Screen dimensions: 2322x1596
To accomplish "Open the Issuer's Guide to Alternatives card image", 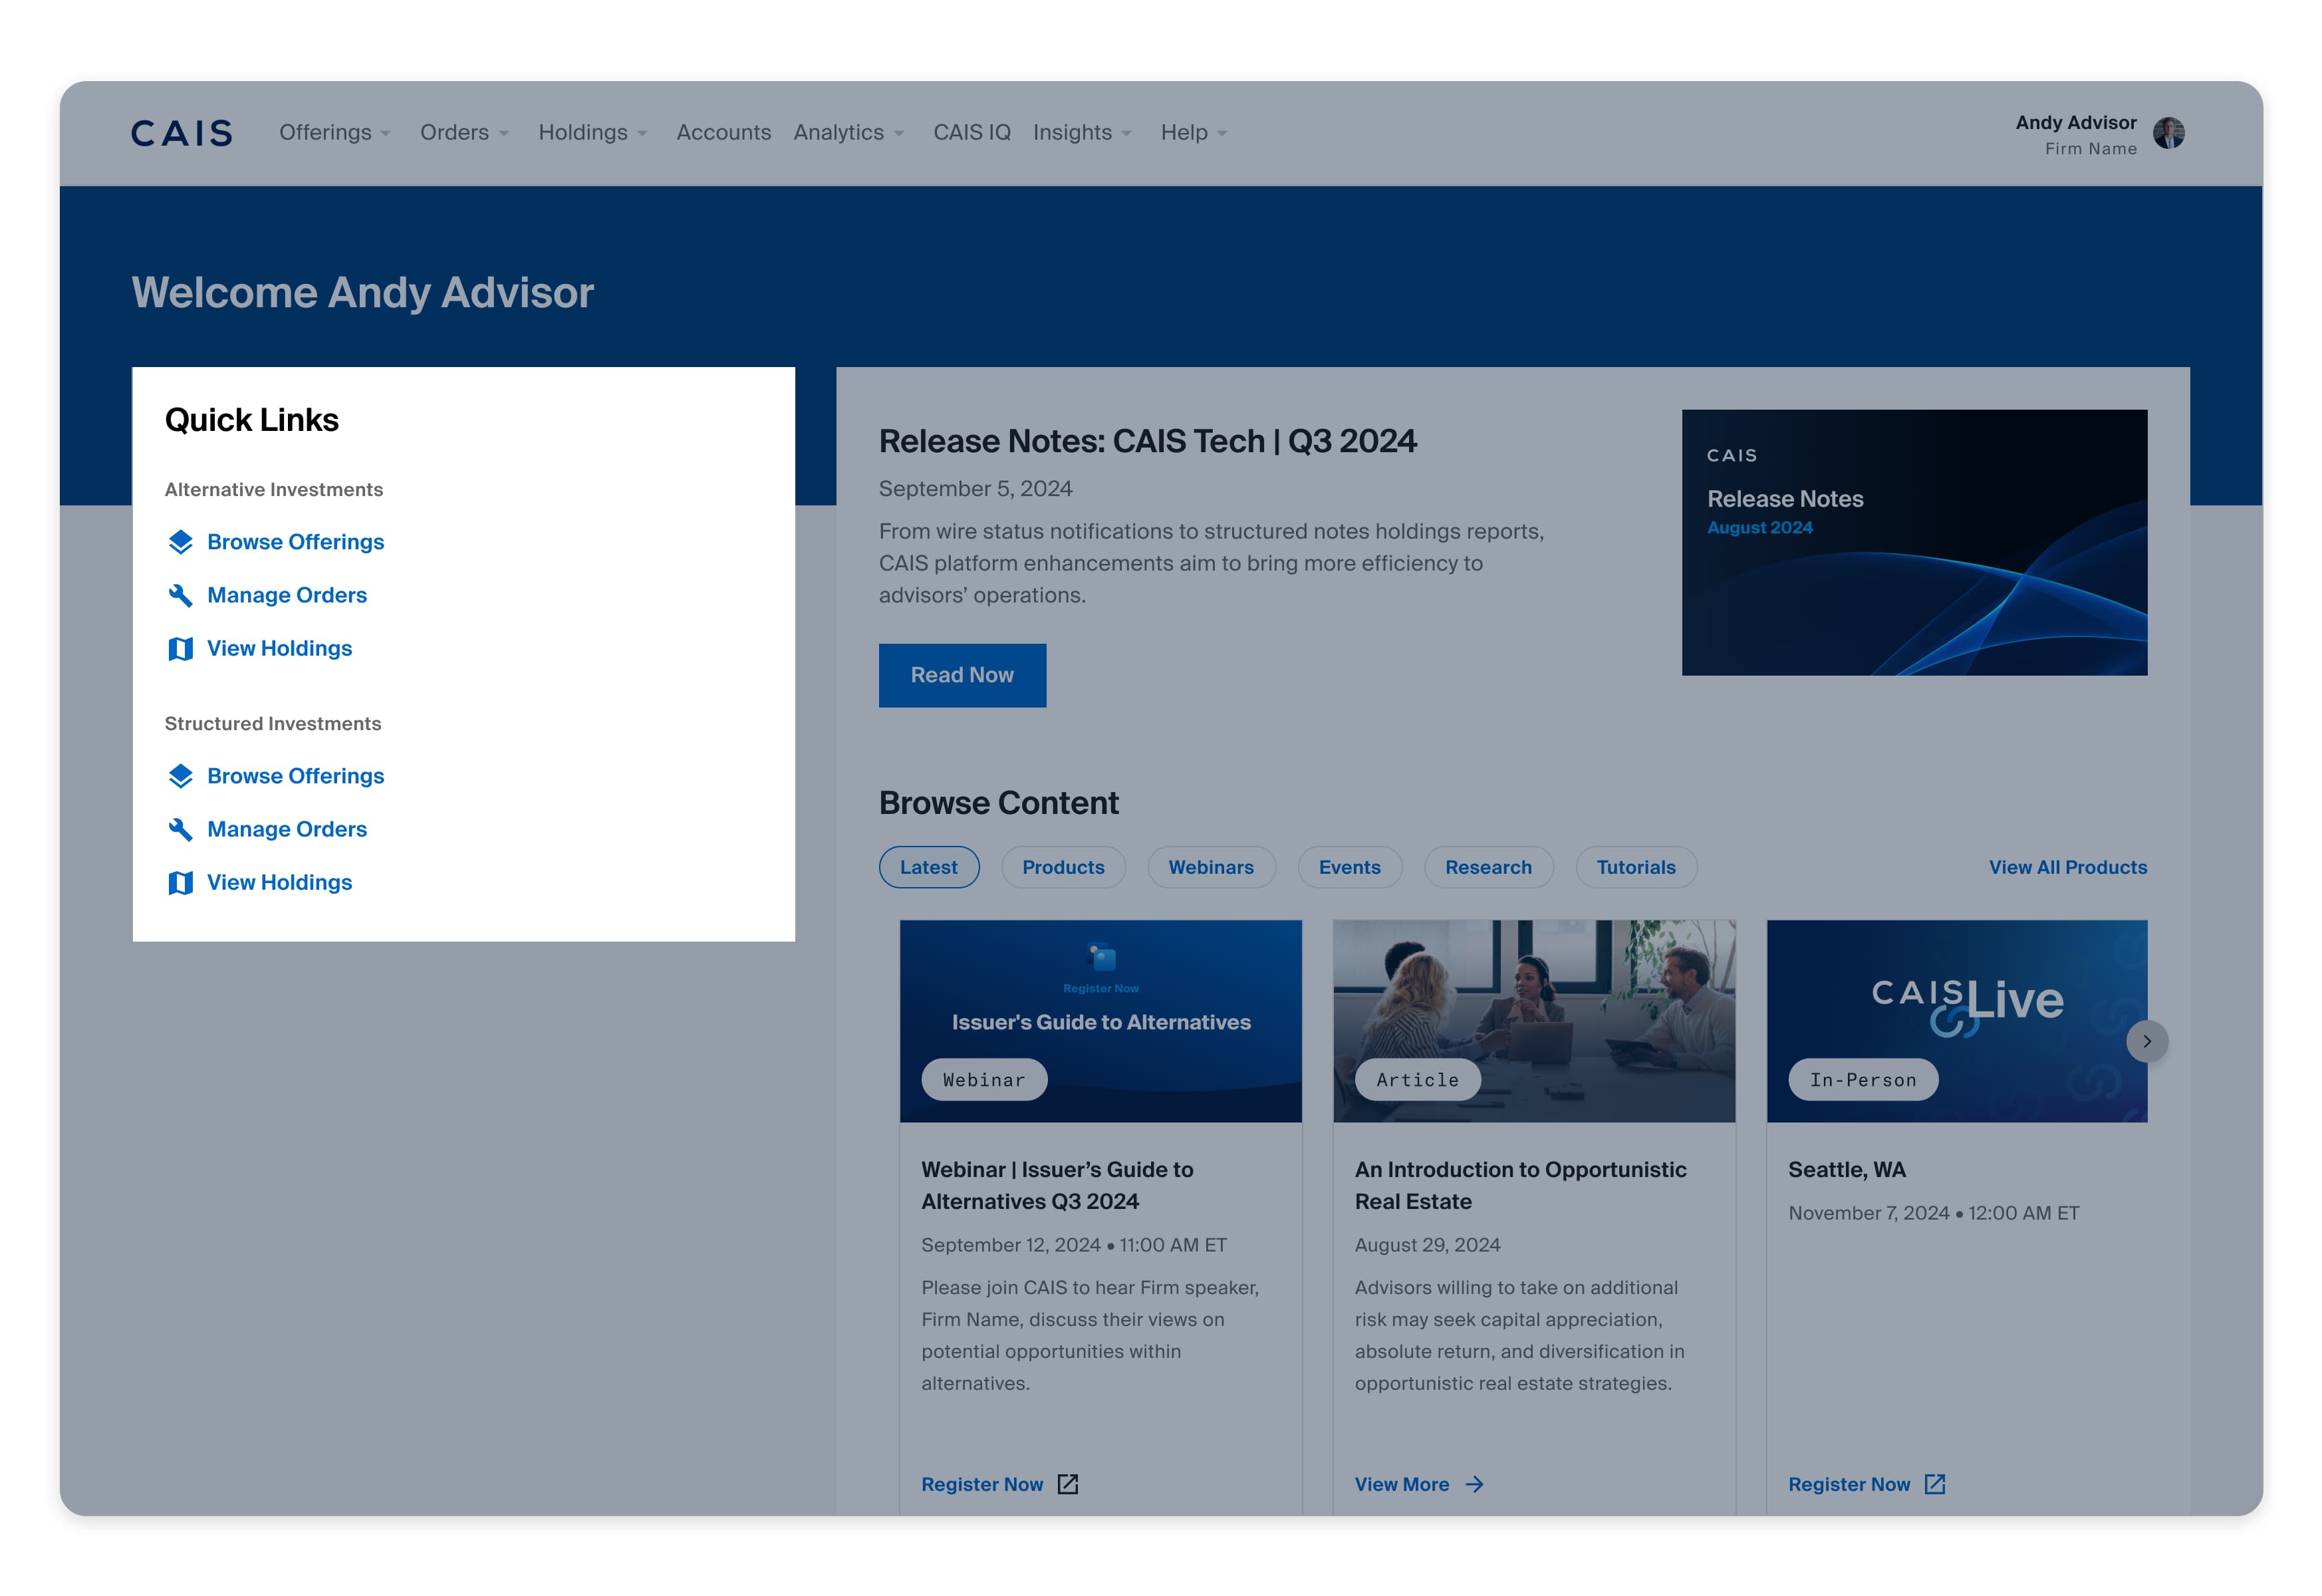I will coord(1100,1021).
